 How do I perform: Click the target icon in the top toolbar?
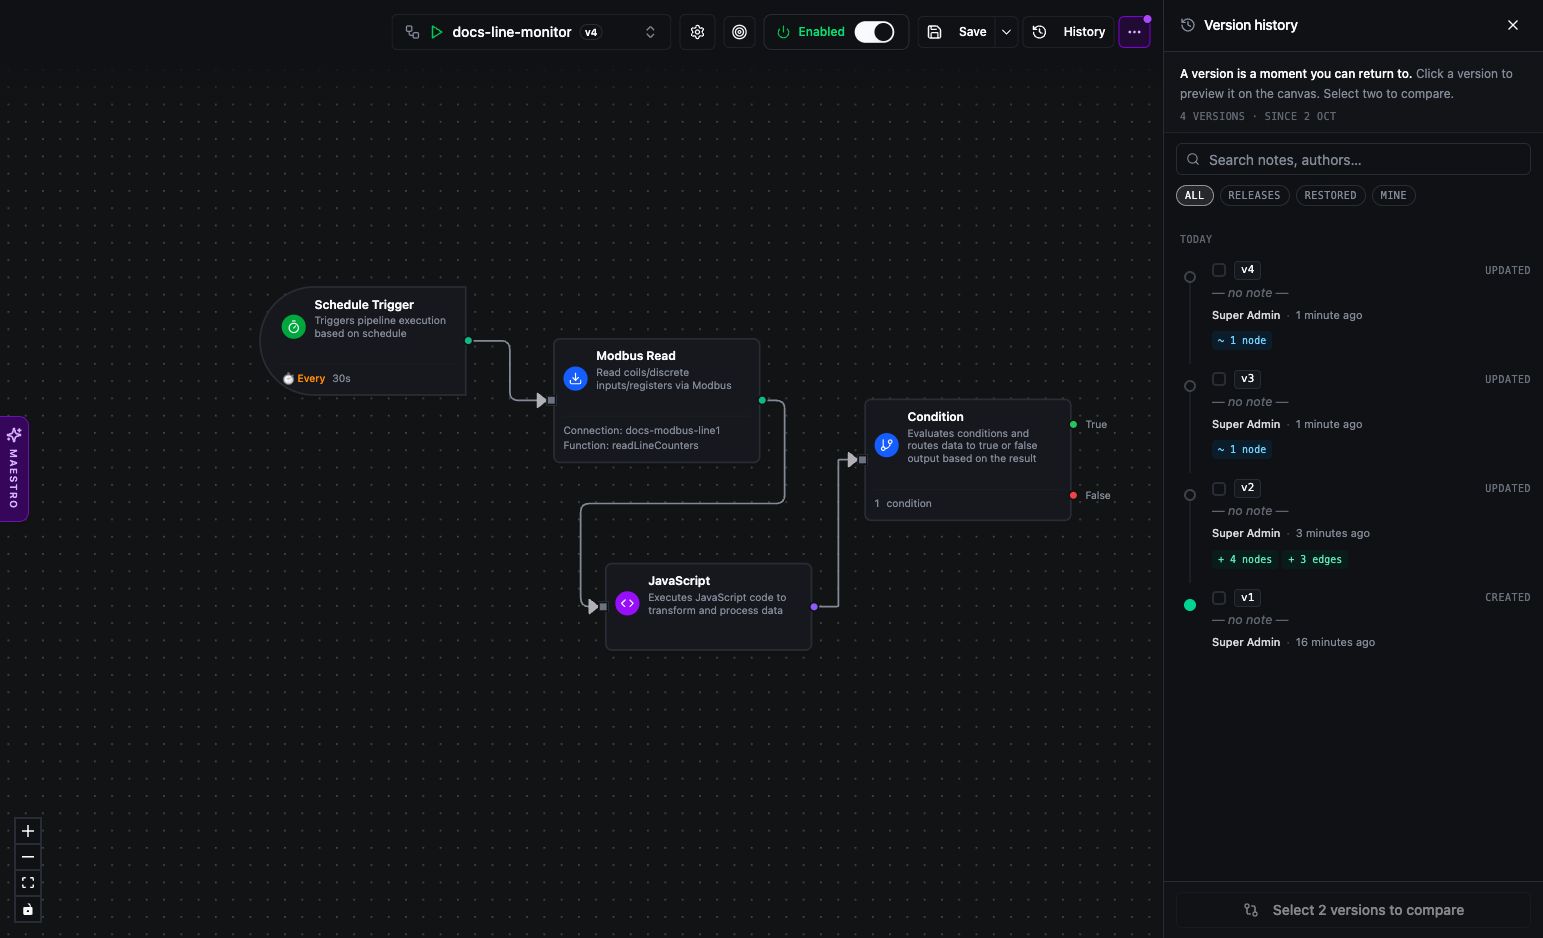(740, 32)
